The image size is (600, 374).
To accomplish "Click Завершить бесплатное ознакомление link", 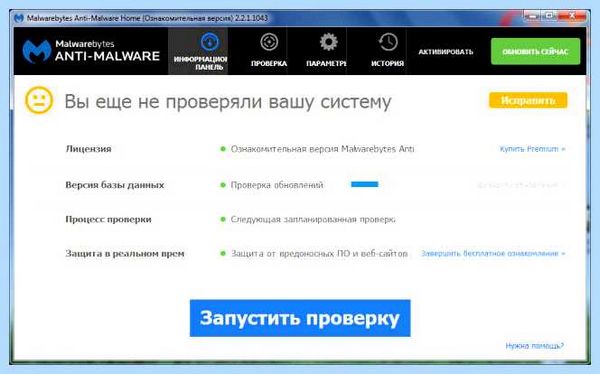I will point(493,253).
